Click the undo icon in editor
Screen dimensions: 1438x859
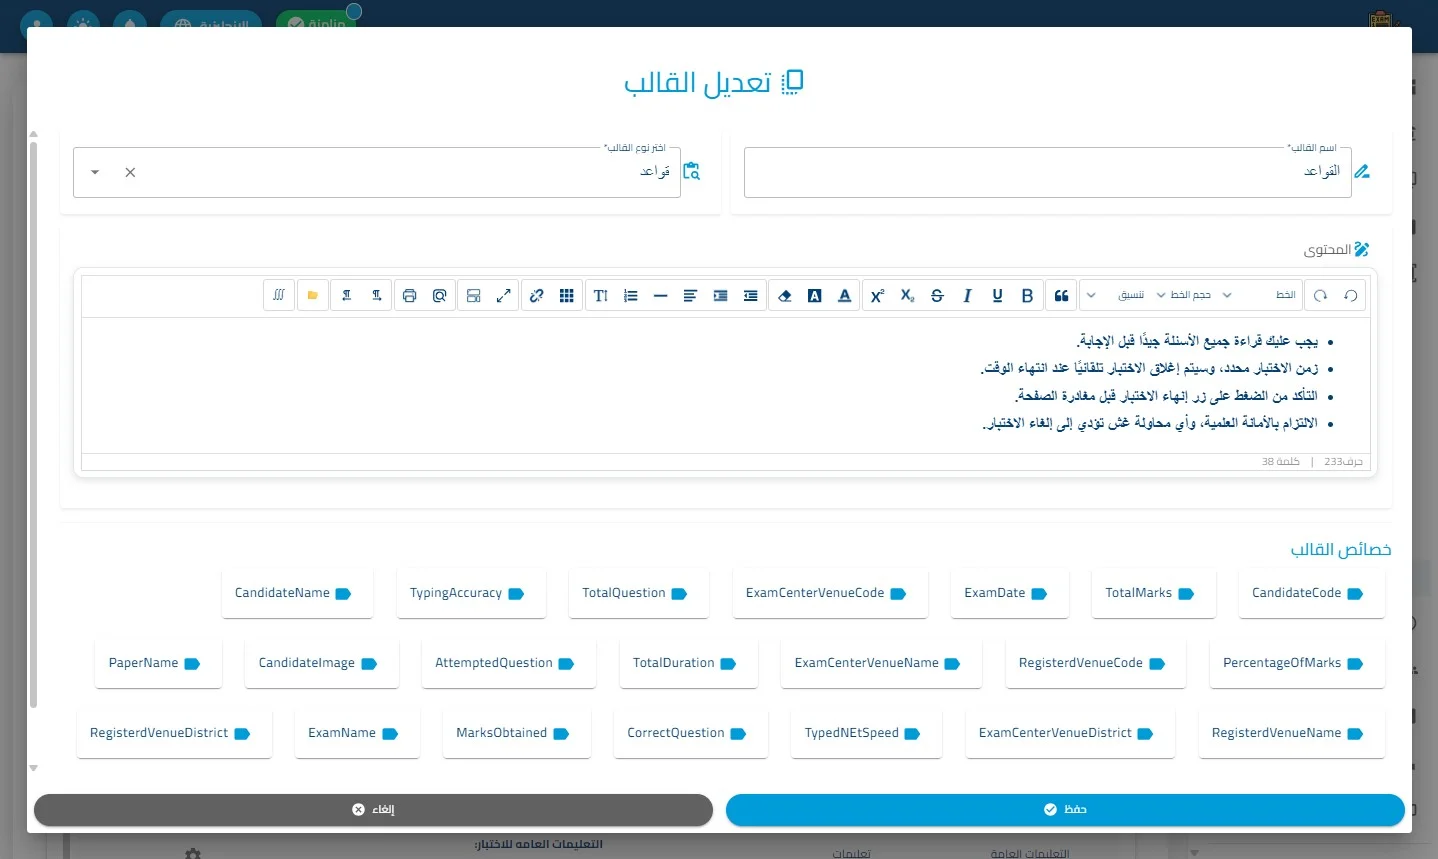point(1351,296)
